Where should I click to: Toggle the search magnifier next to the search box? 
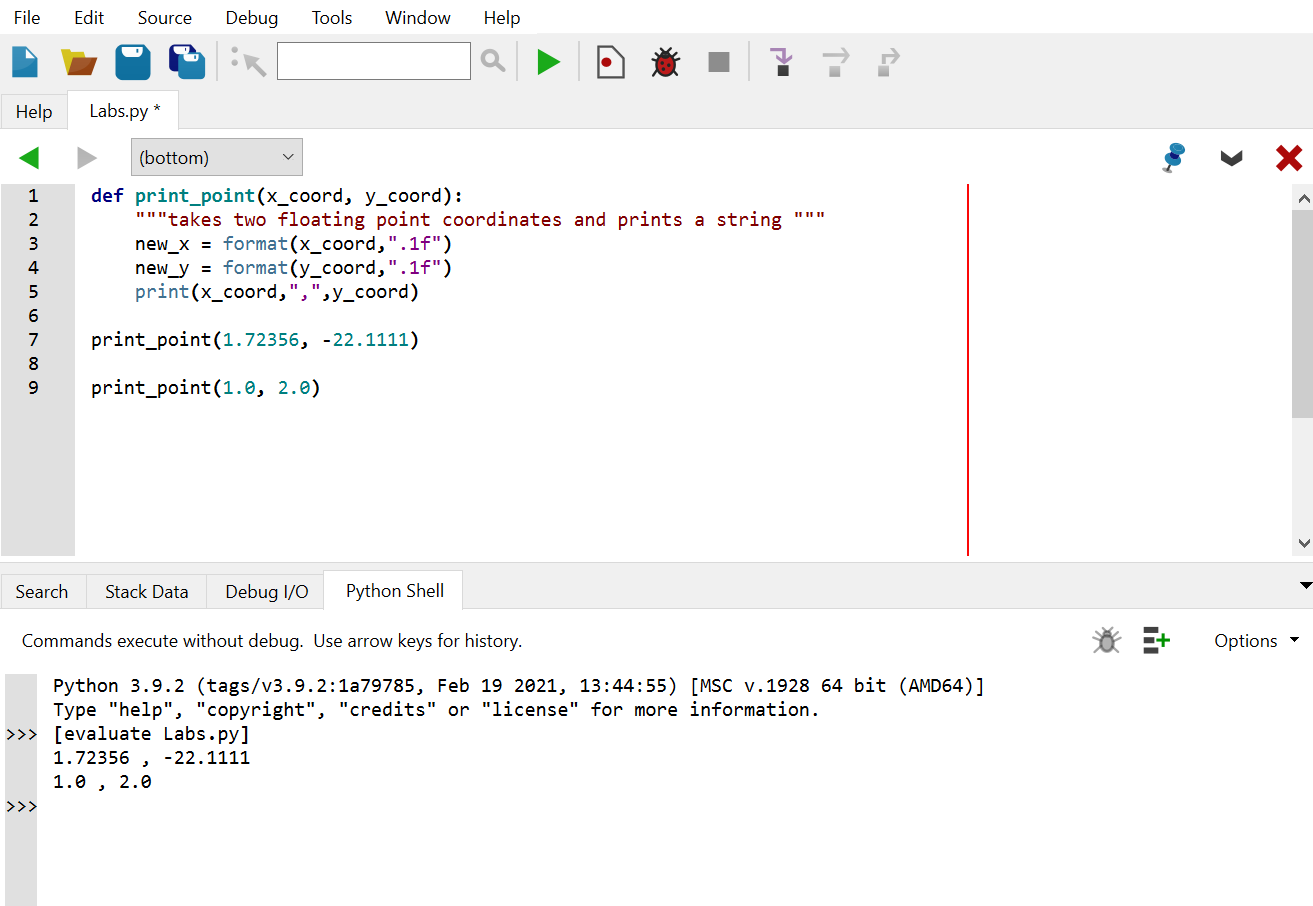point(492,61)
